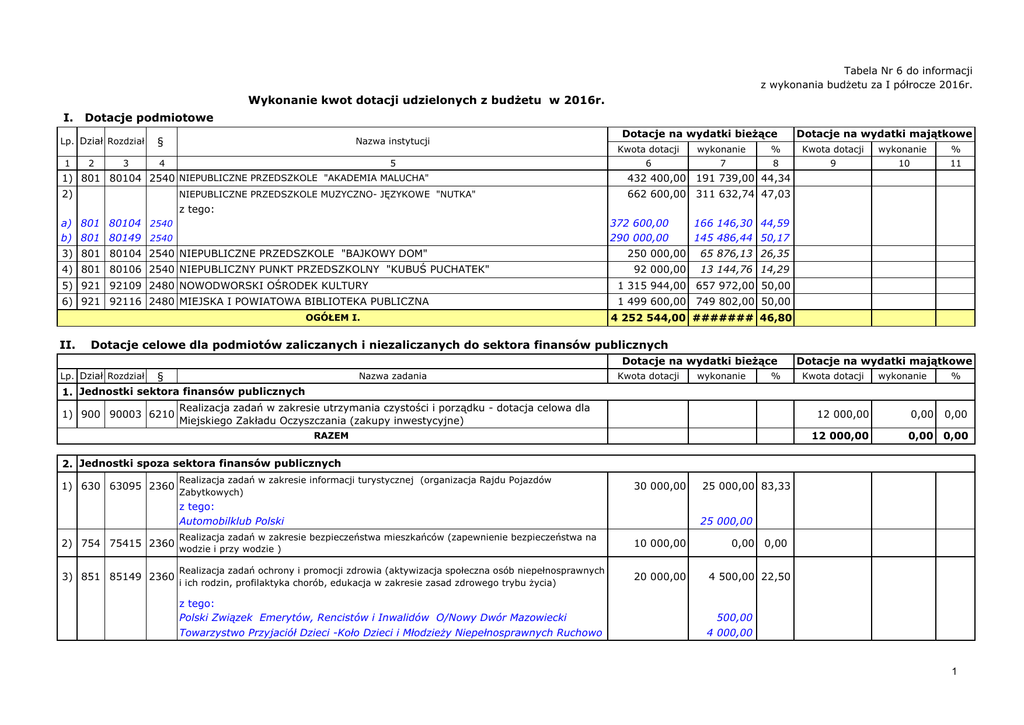Select "MIEJSKA I POWIATOWA BIBLIOTEKA PUBLICZNA" cell

coord(304,301)
